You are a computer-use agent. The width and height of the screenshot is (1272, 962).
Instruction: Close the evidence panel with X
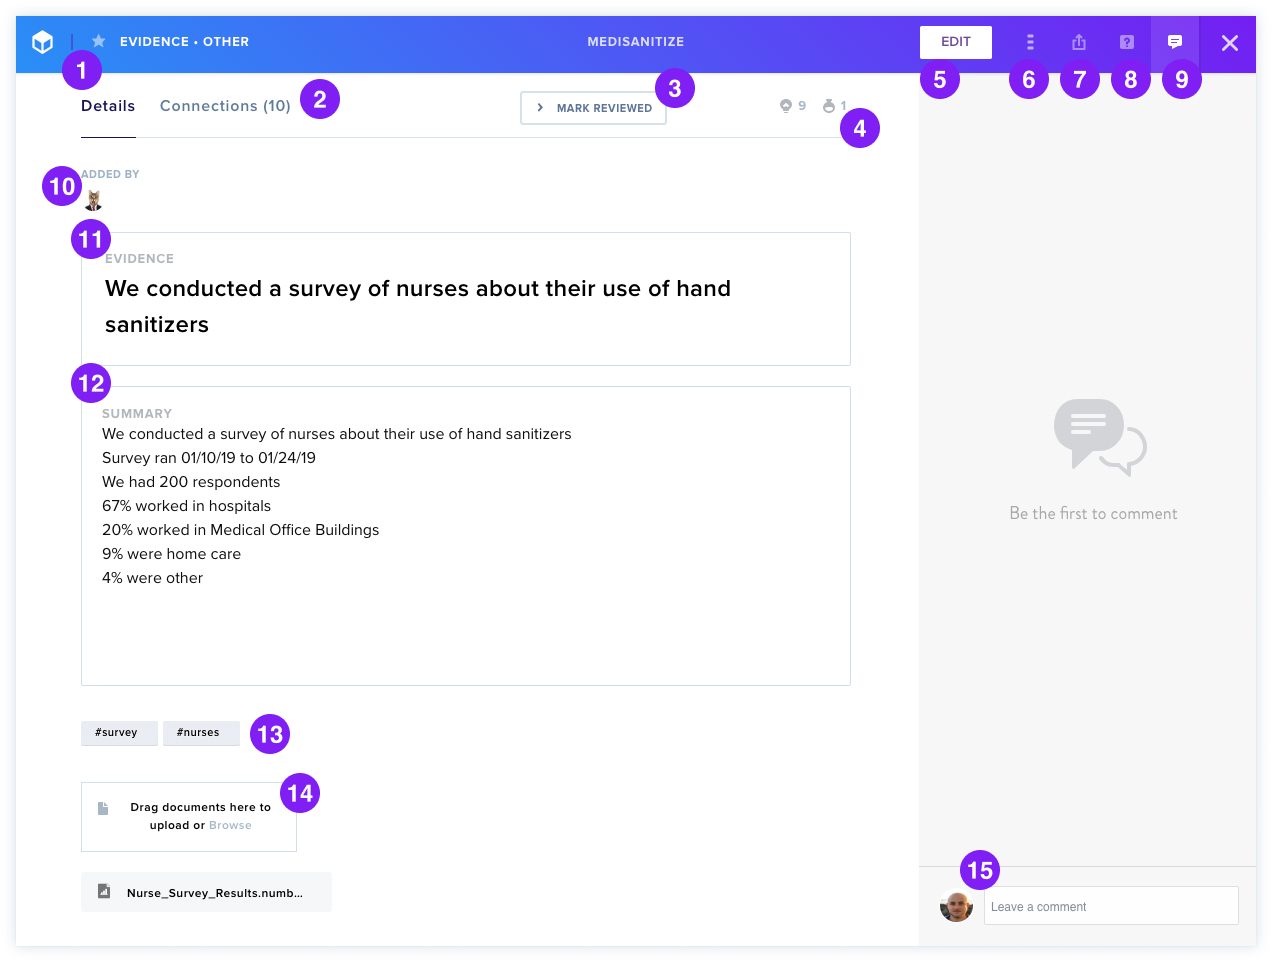coord(1230,42)
